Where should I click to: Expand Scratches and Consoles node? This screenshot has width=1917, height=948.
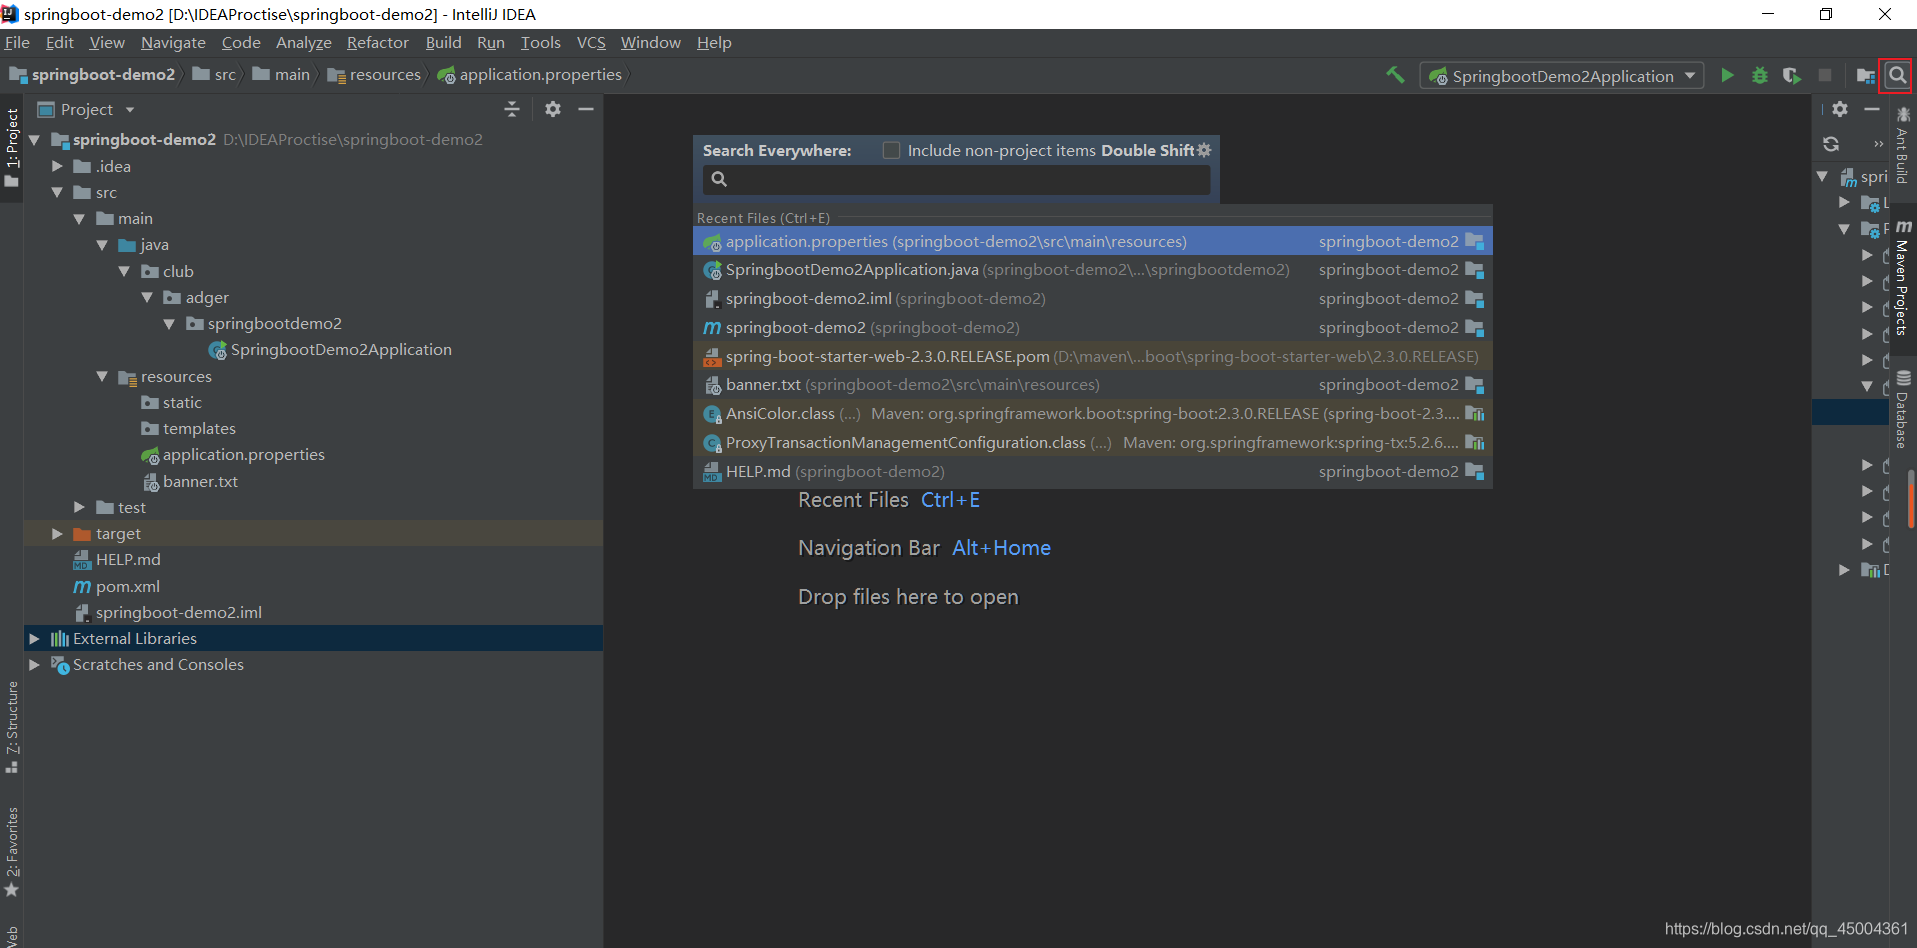coord(34,664)
